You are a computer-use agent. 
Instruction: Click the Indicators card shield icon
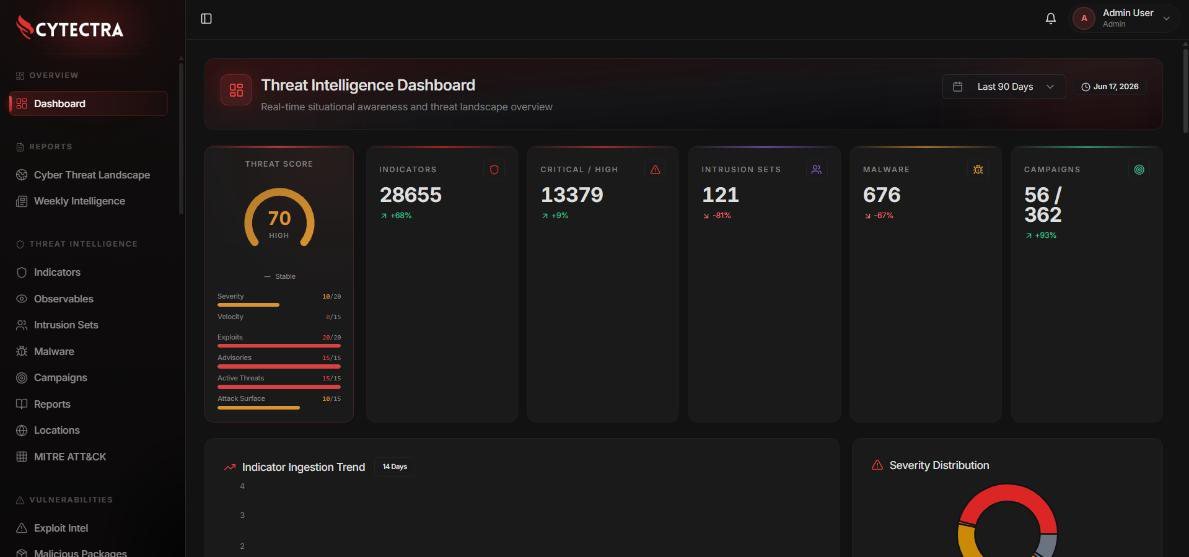tap(494, 170)
